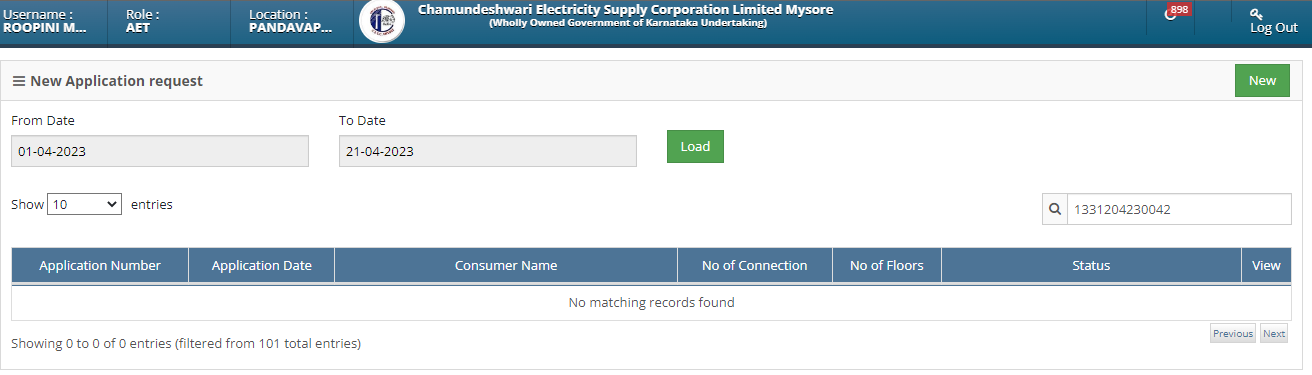1312x375 pixels.
Task: Sort by Application Date column
Action: pyautogui.click(x=262, y=265)
